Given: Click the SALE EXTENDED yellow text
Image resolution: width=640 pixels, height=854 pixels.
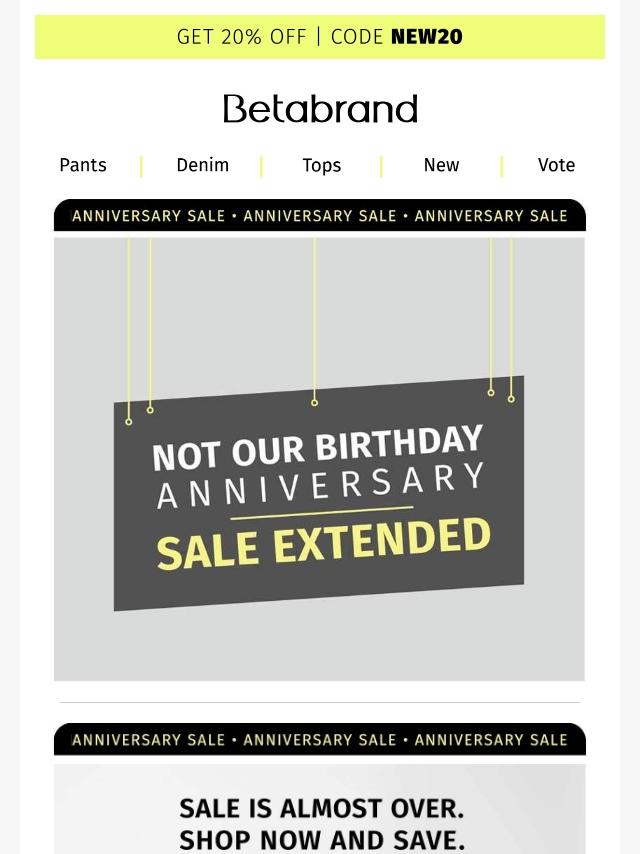Looking at the screenshot, I should tap(323, 544).
